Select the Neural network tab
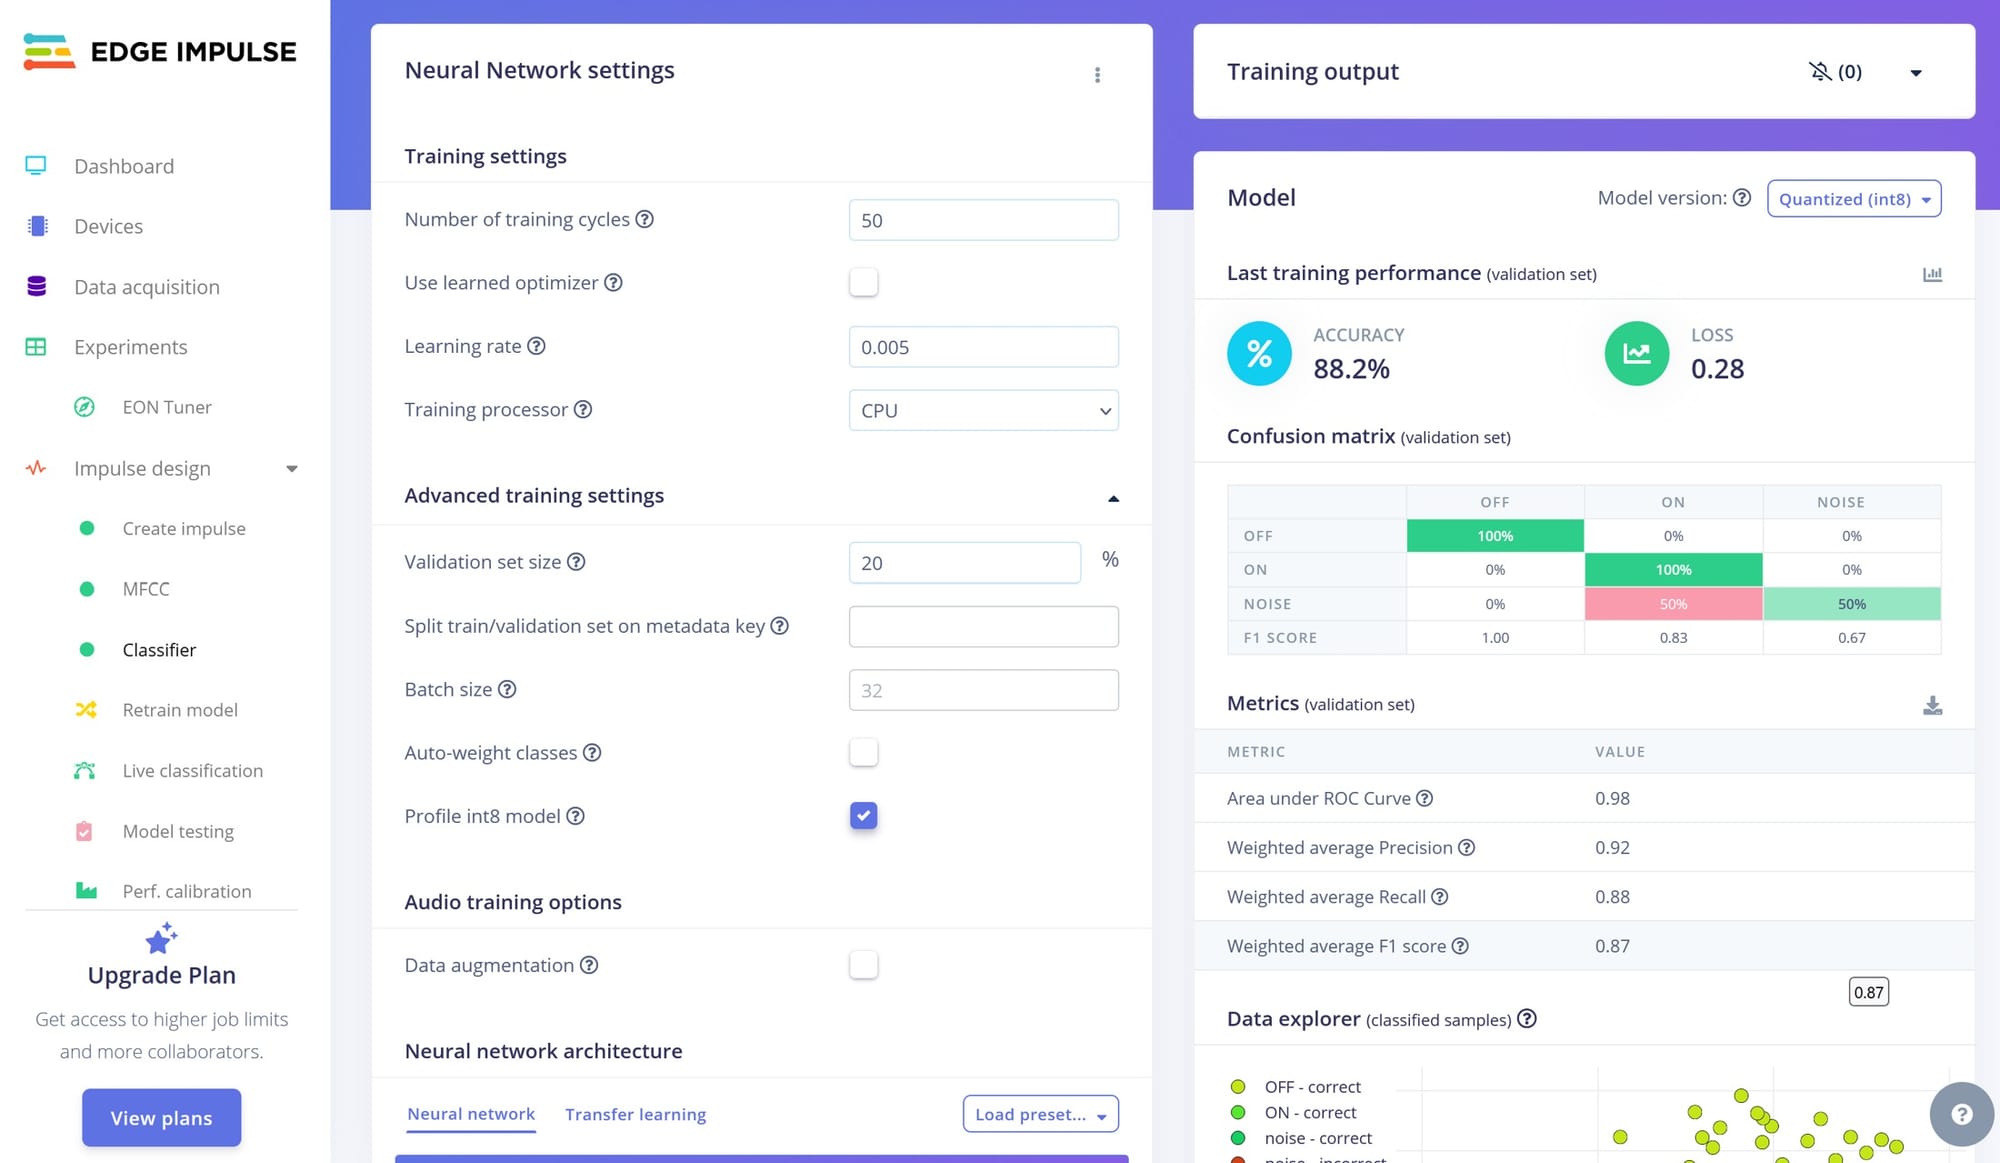This screenshot has height=1163, width=2000. click(471, 1114)
